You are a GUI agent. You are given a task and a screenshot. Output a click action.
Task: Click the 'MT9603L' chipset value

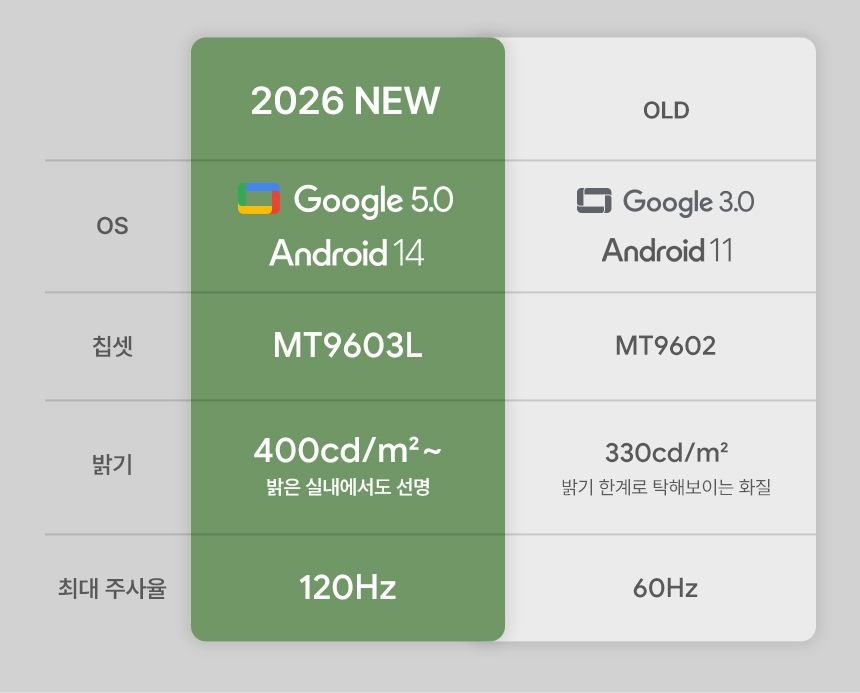tap(348, 346)
